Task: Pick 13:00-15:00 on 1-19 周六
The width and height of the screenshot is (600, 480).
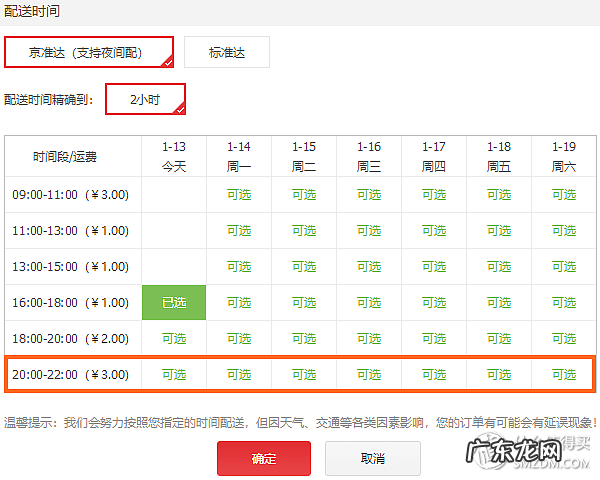Action: [x=564, y=266]
